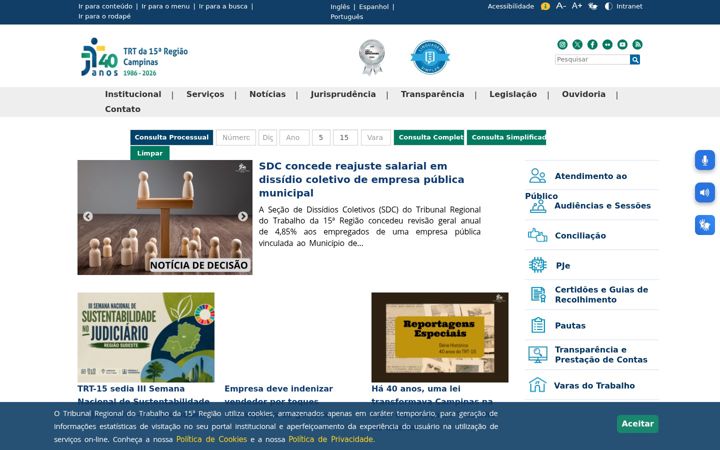Open the Transparência menu

tap(433, 94)
